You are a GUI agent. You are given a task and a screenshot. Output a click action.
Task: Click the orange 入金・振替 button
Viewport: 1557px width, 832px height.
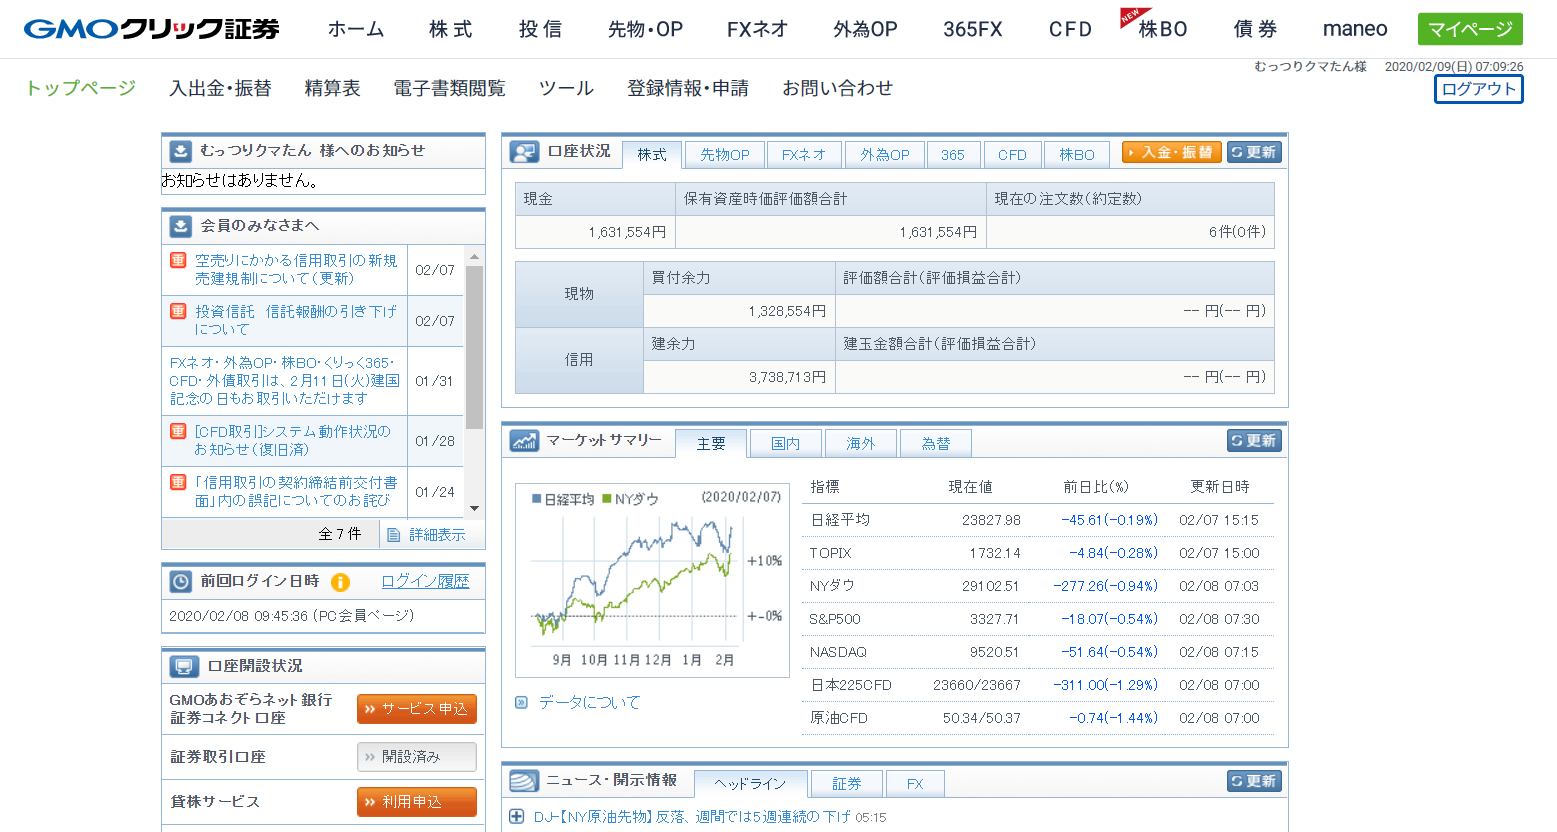1171,152
